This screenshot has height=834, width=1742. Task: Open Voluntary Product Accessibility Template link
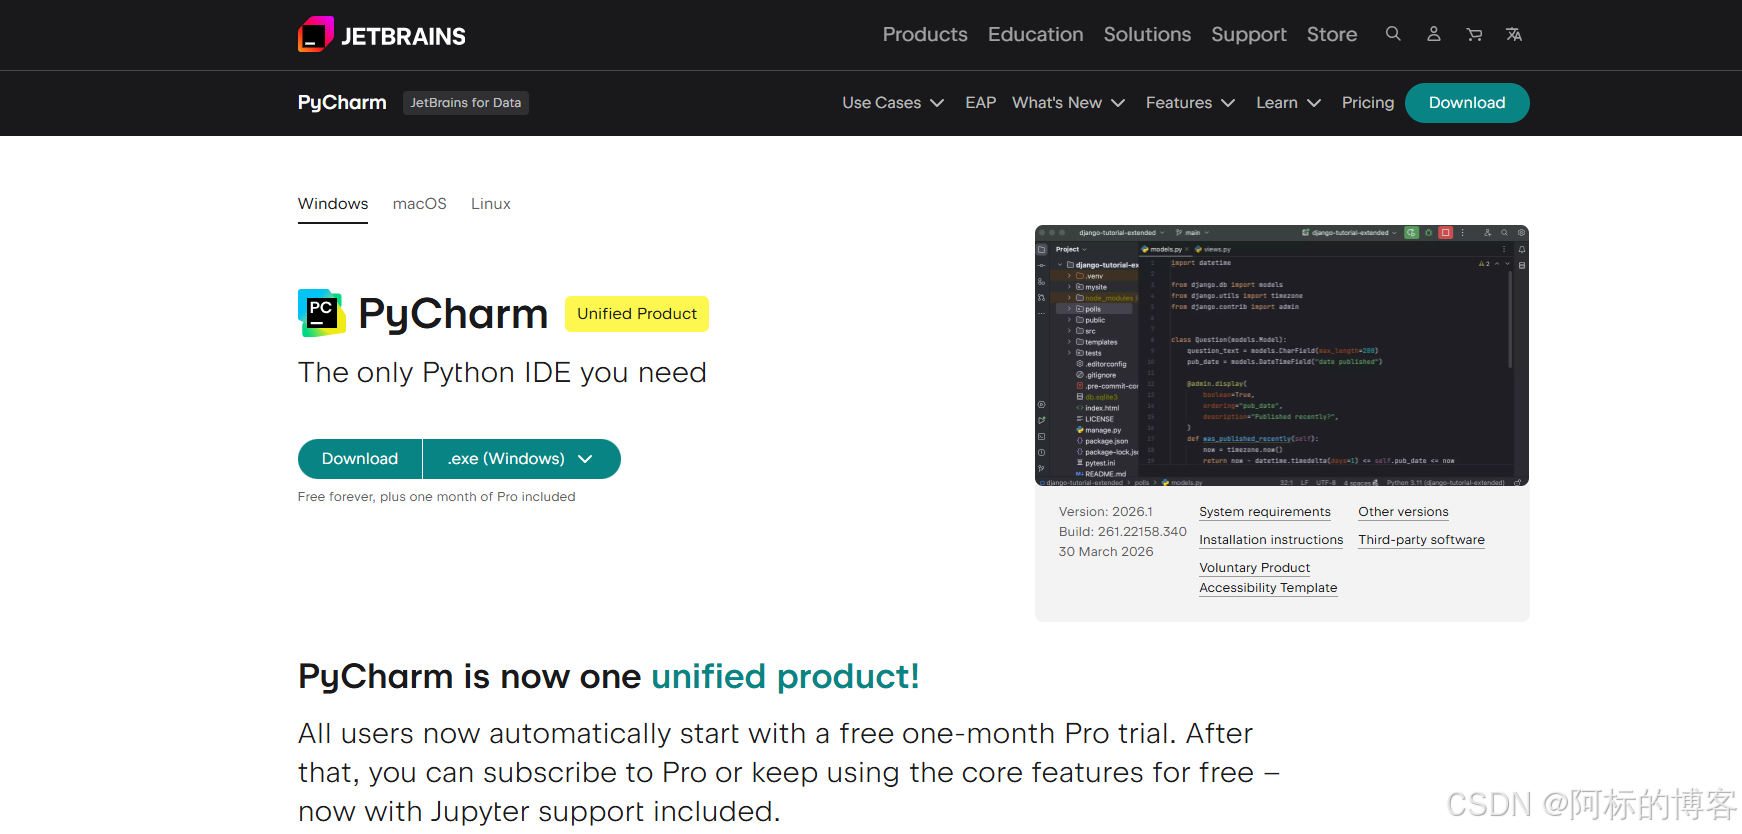pos(1268,578)
